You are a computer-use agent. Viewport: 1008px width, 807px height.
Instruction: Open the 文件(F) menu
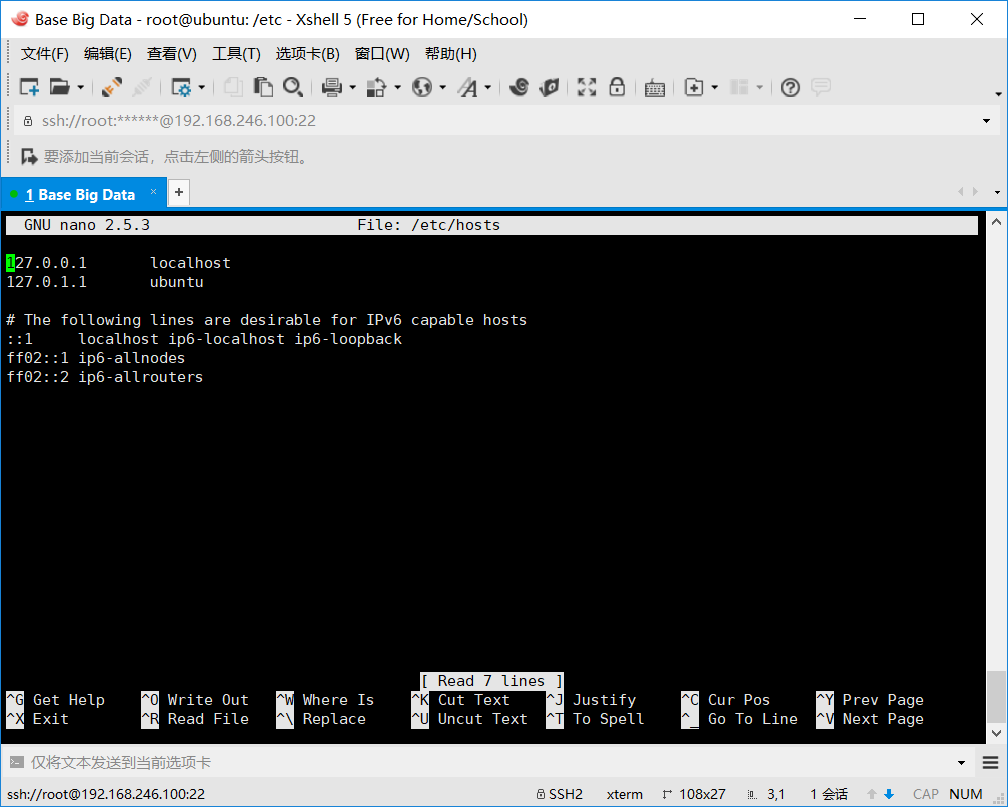tap(44, 54)
